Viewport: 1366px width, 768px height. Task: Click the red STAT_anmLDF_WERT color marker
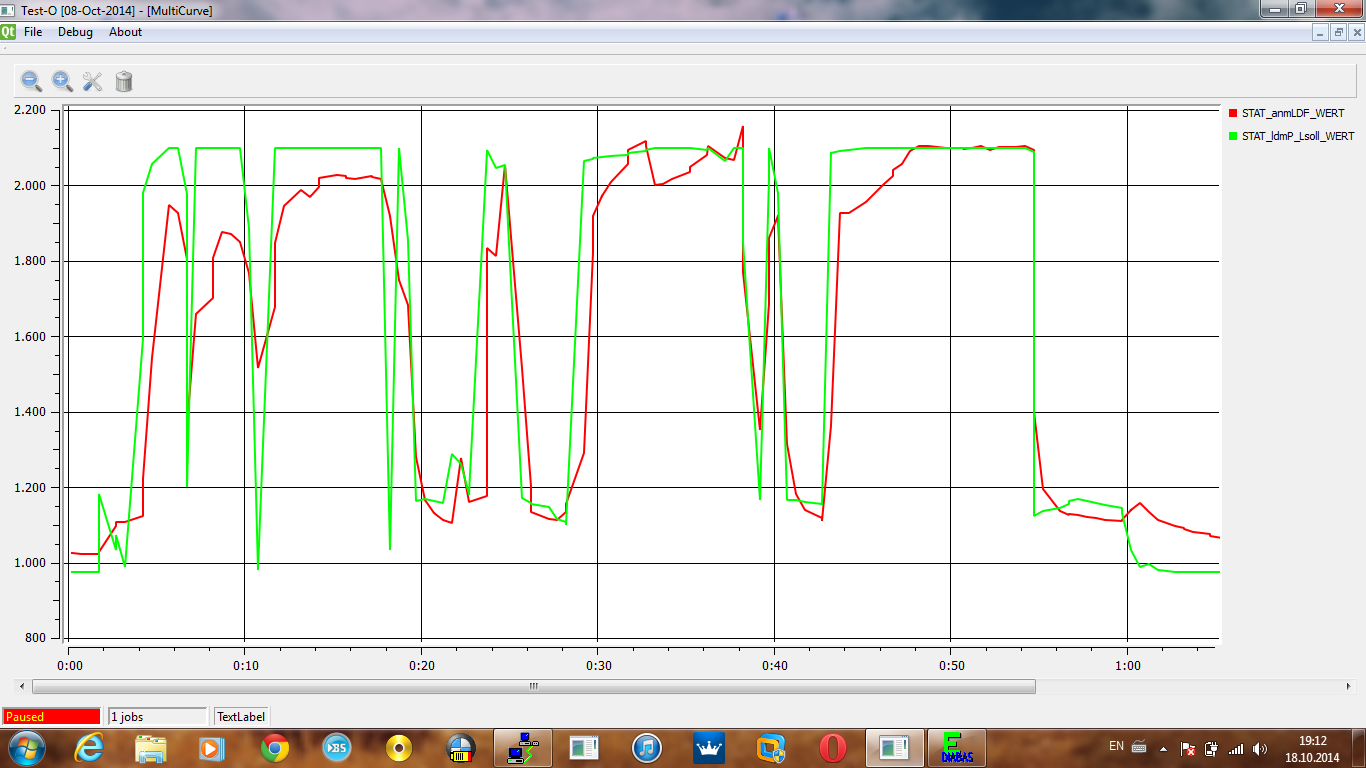coord(1234,114)
